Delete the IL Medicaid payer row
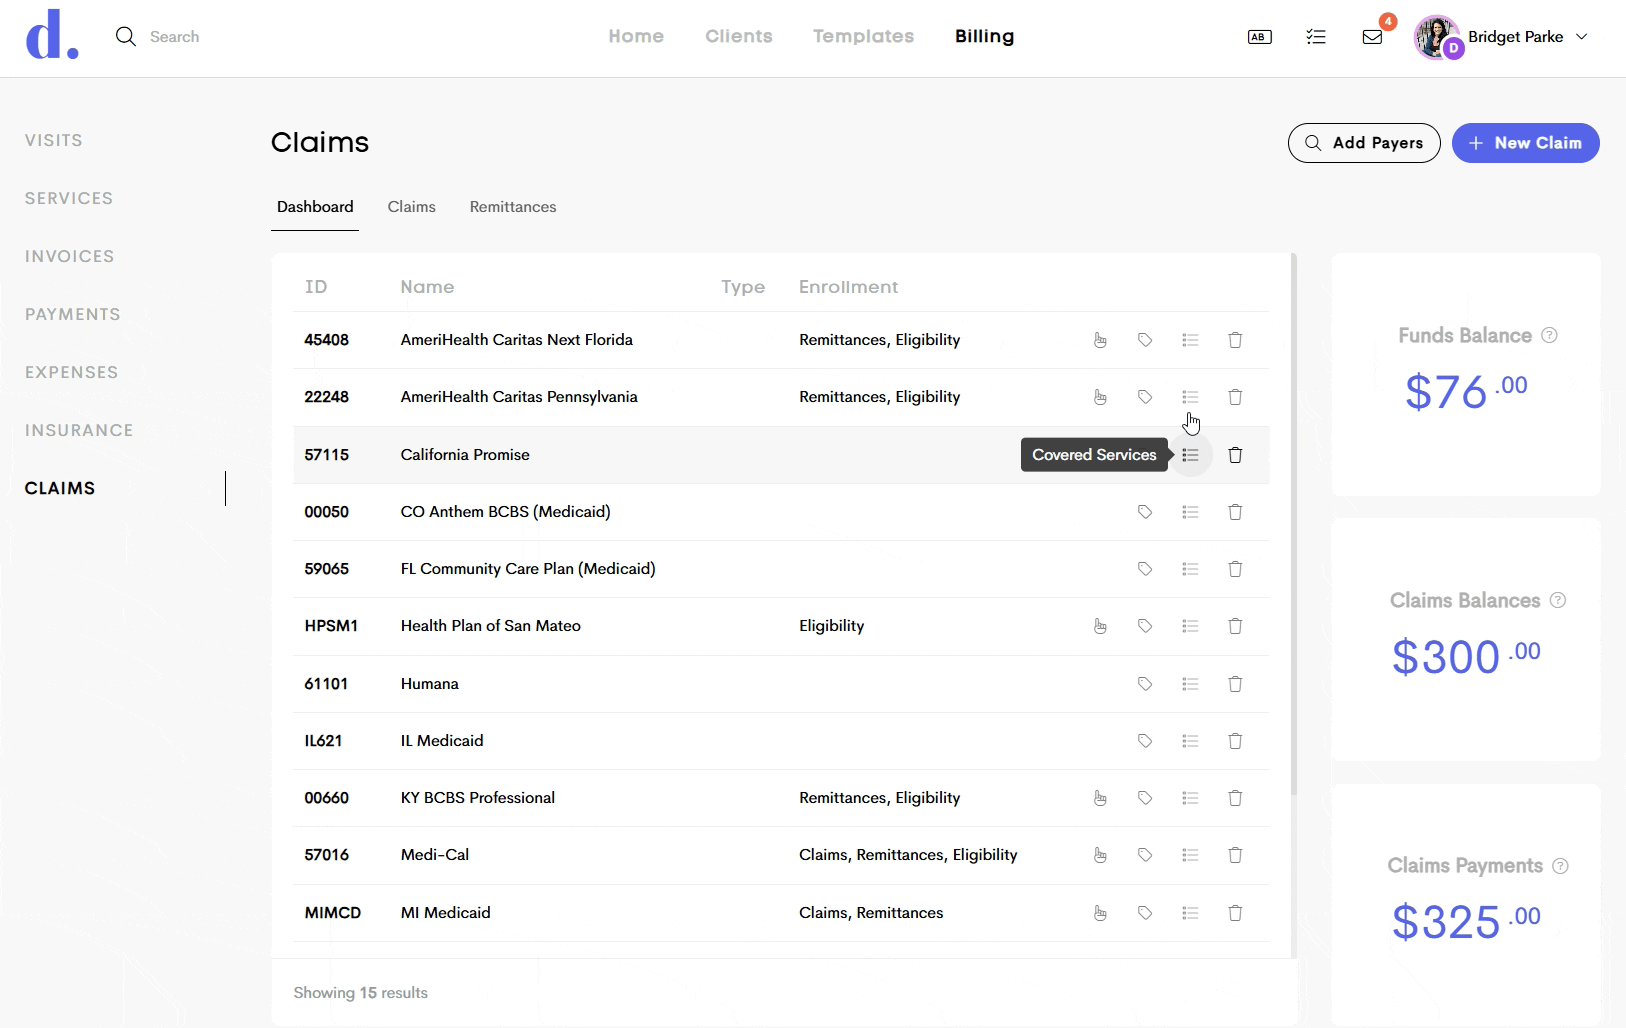 [1235, 741]
